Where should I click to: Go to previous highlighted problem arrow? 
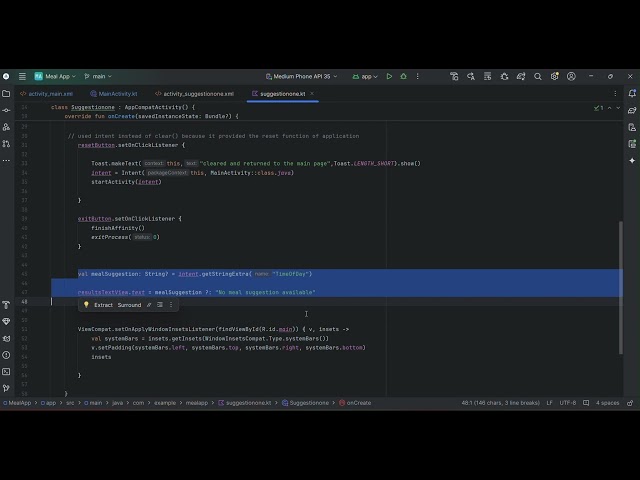[609, 108]
